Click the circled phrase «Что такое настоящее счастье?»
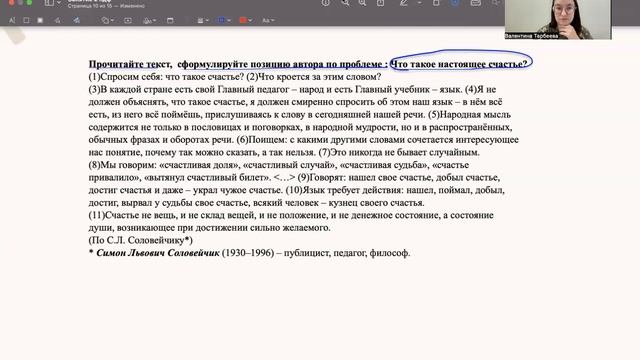The image size is (640, 360). click(x=459, y=64)
